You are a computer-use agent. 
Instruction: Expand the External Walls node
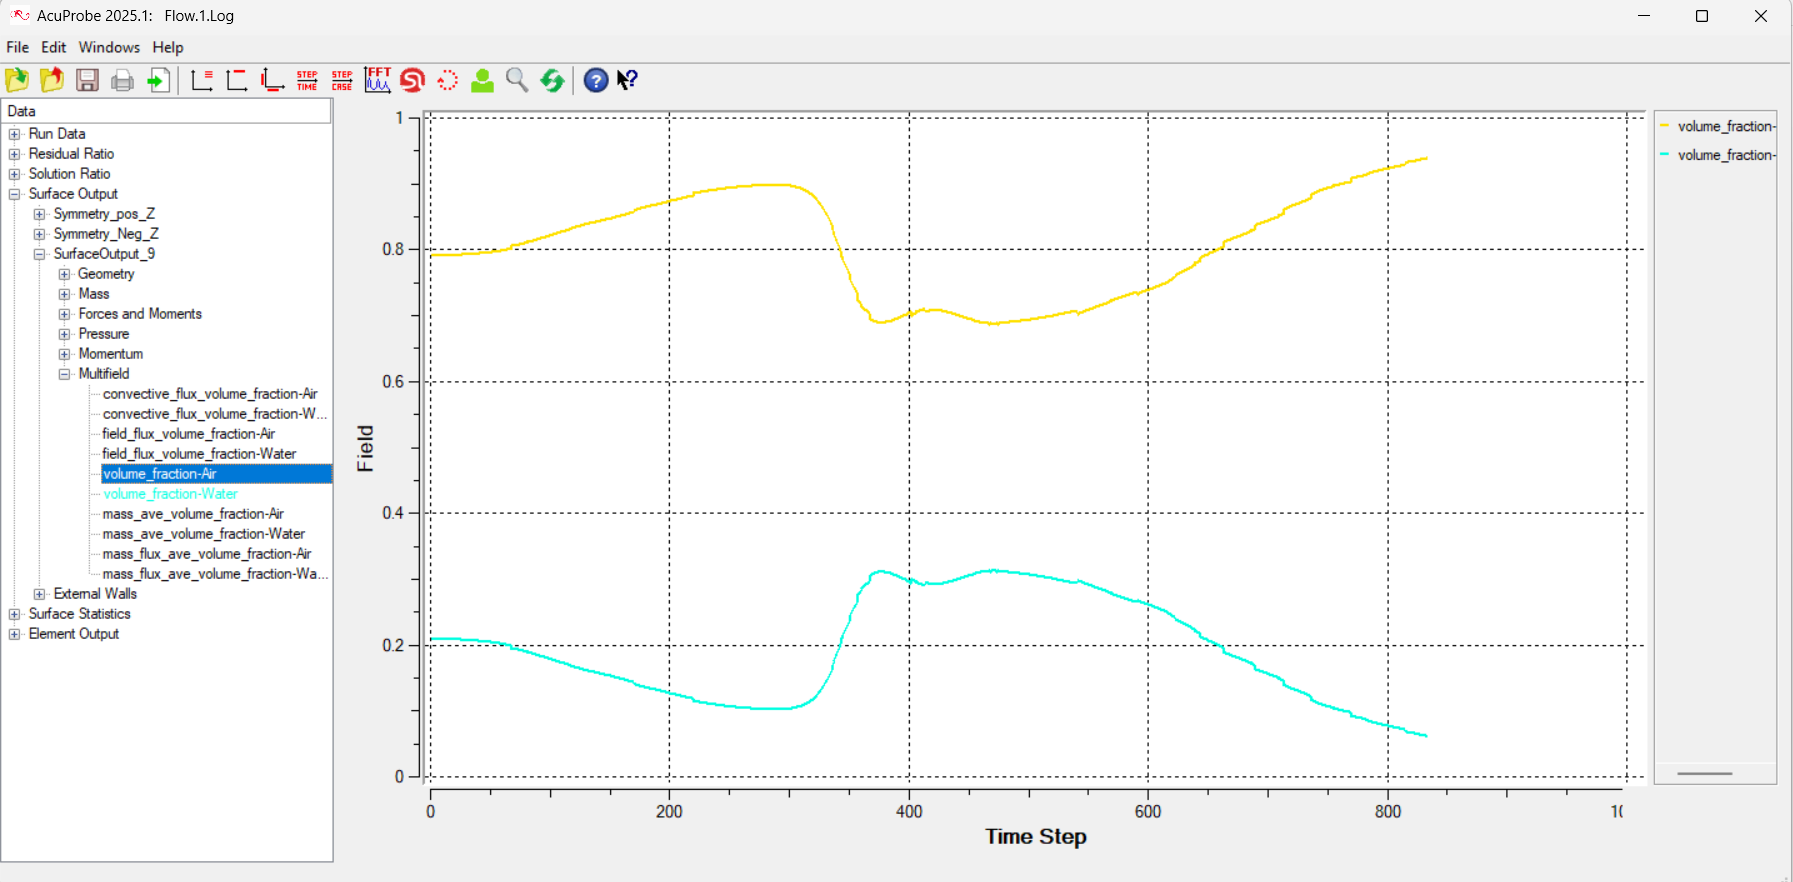(39, 594)
